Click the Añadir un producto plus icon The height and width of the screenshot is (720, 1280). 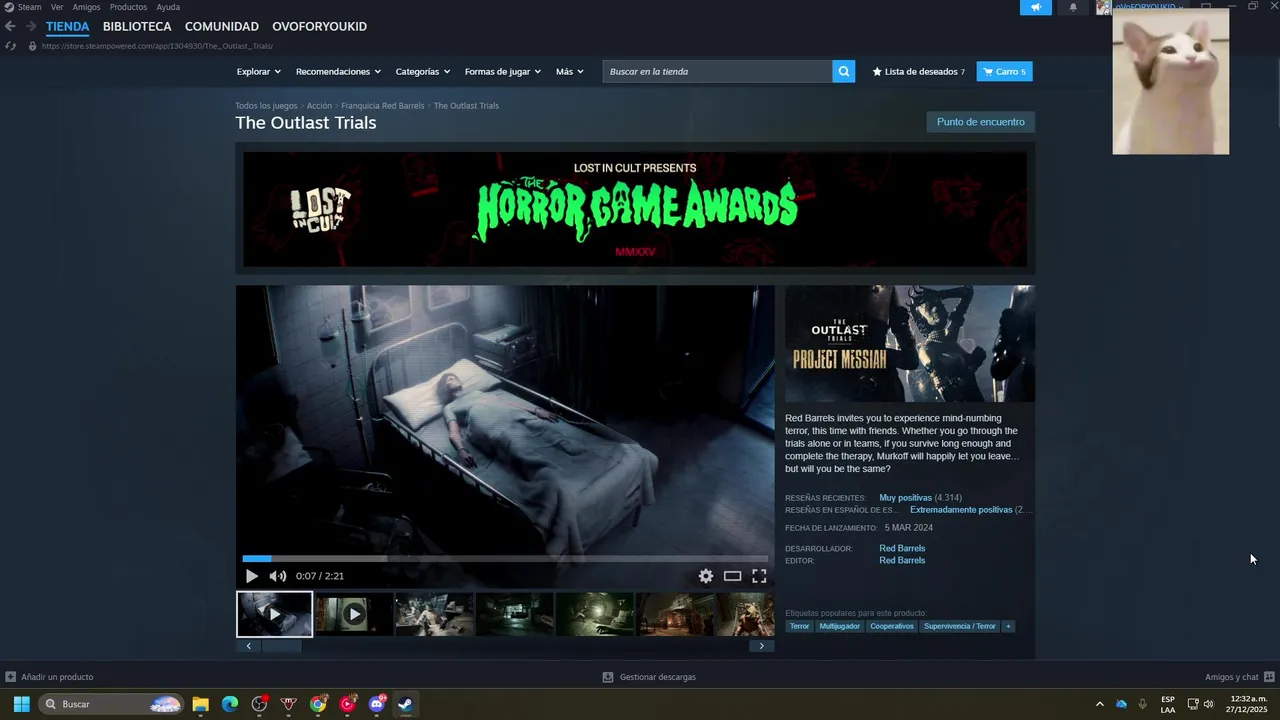click(10, 677)
